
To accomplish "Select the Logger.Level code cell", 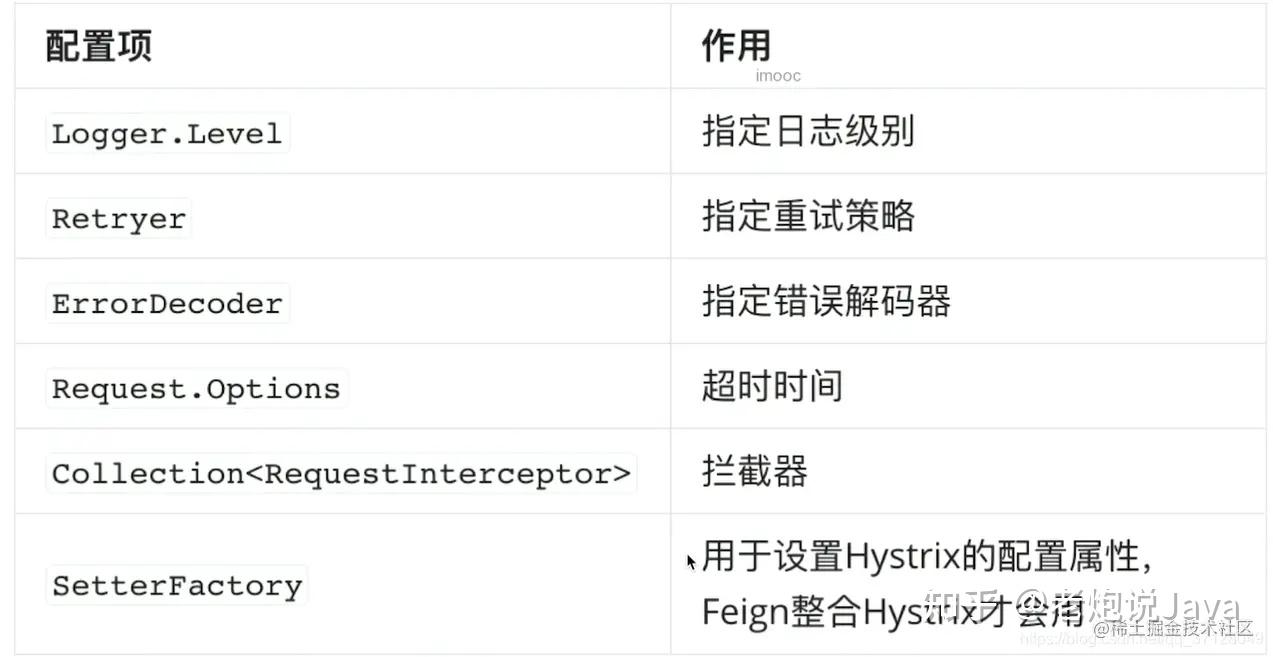I will [x=167, y=134].
